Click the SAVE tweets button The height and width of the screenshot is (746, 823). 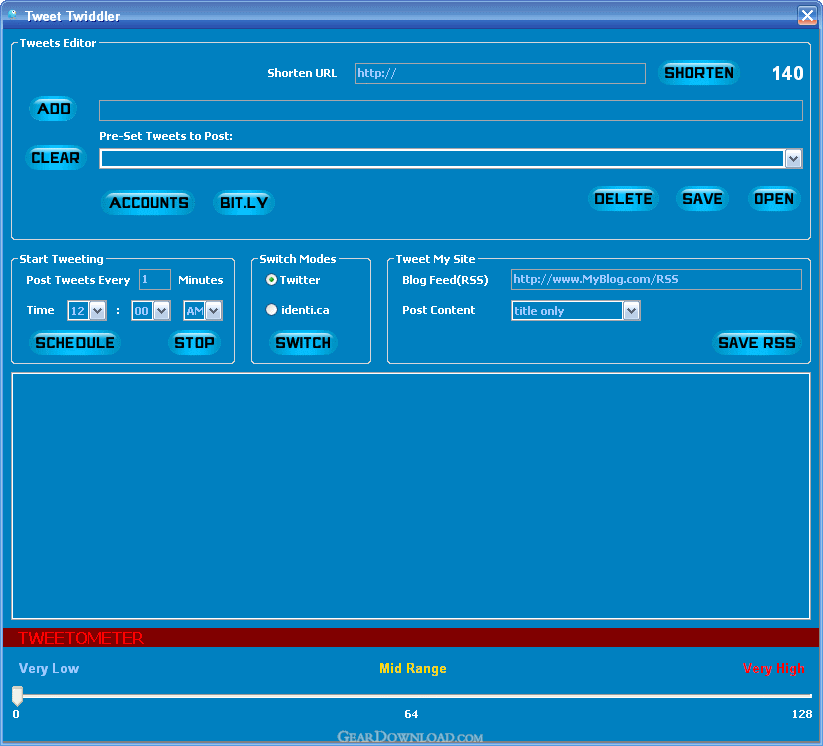pos(702,199)
